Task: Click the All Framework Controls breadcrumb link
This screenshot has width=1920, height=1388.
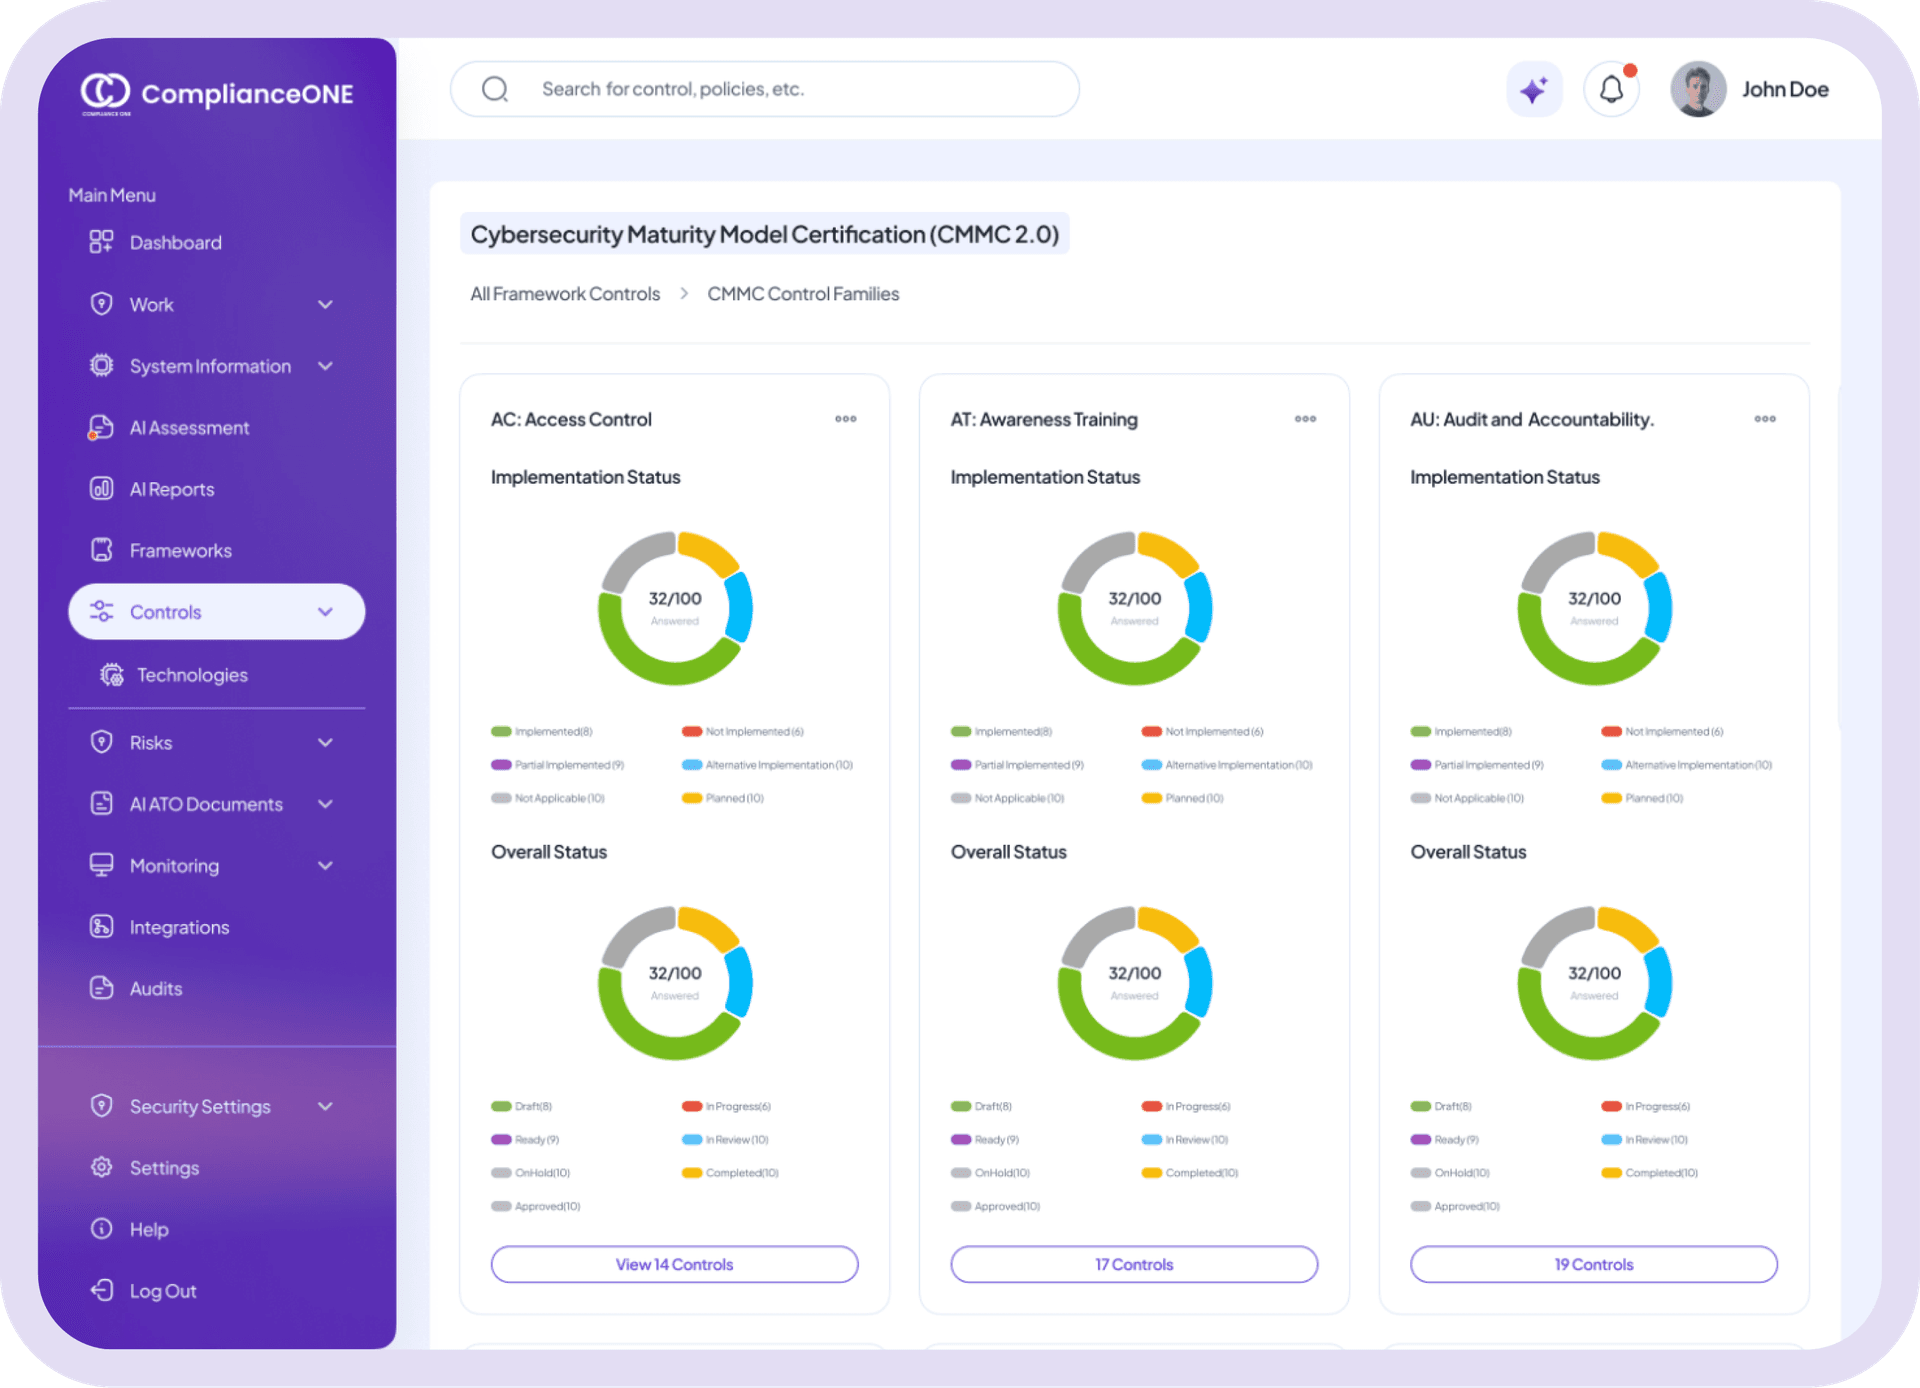Action: coord(565,294)
